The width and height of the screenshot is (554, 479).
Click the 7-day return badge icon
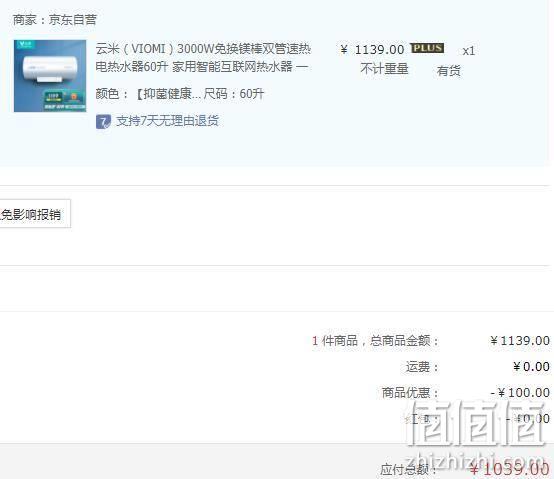pos(103,122)
